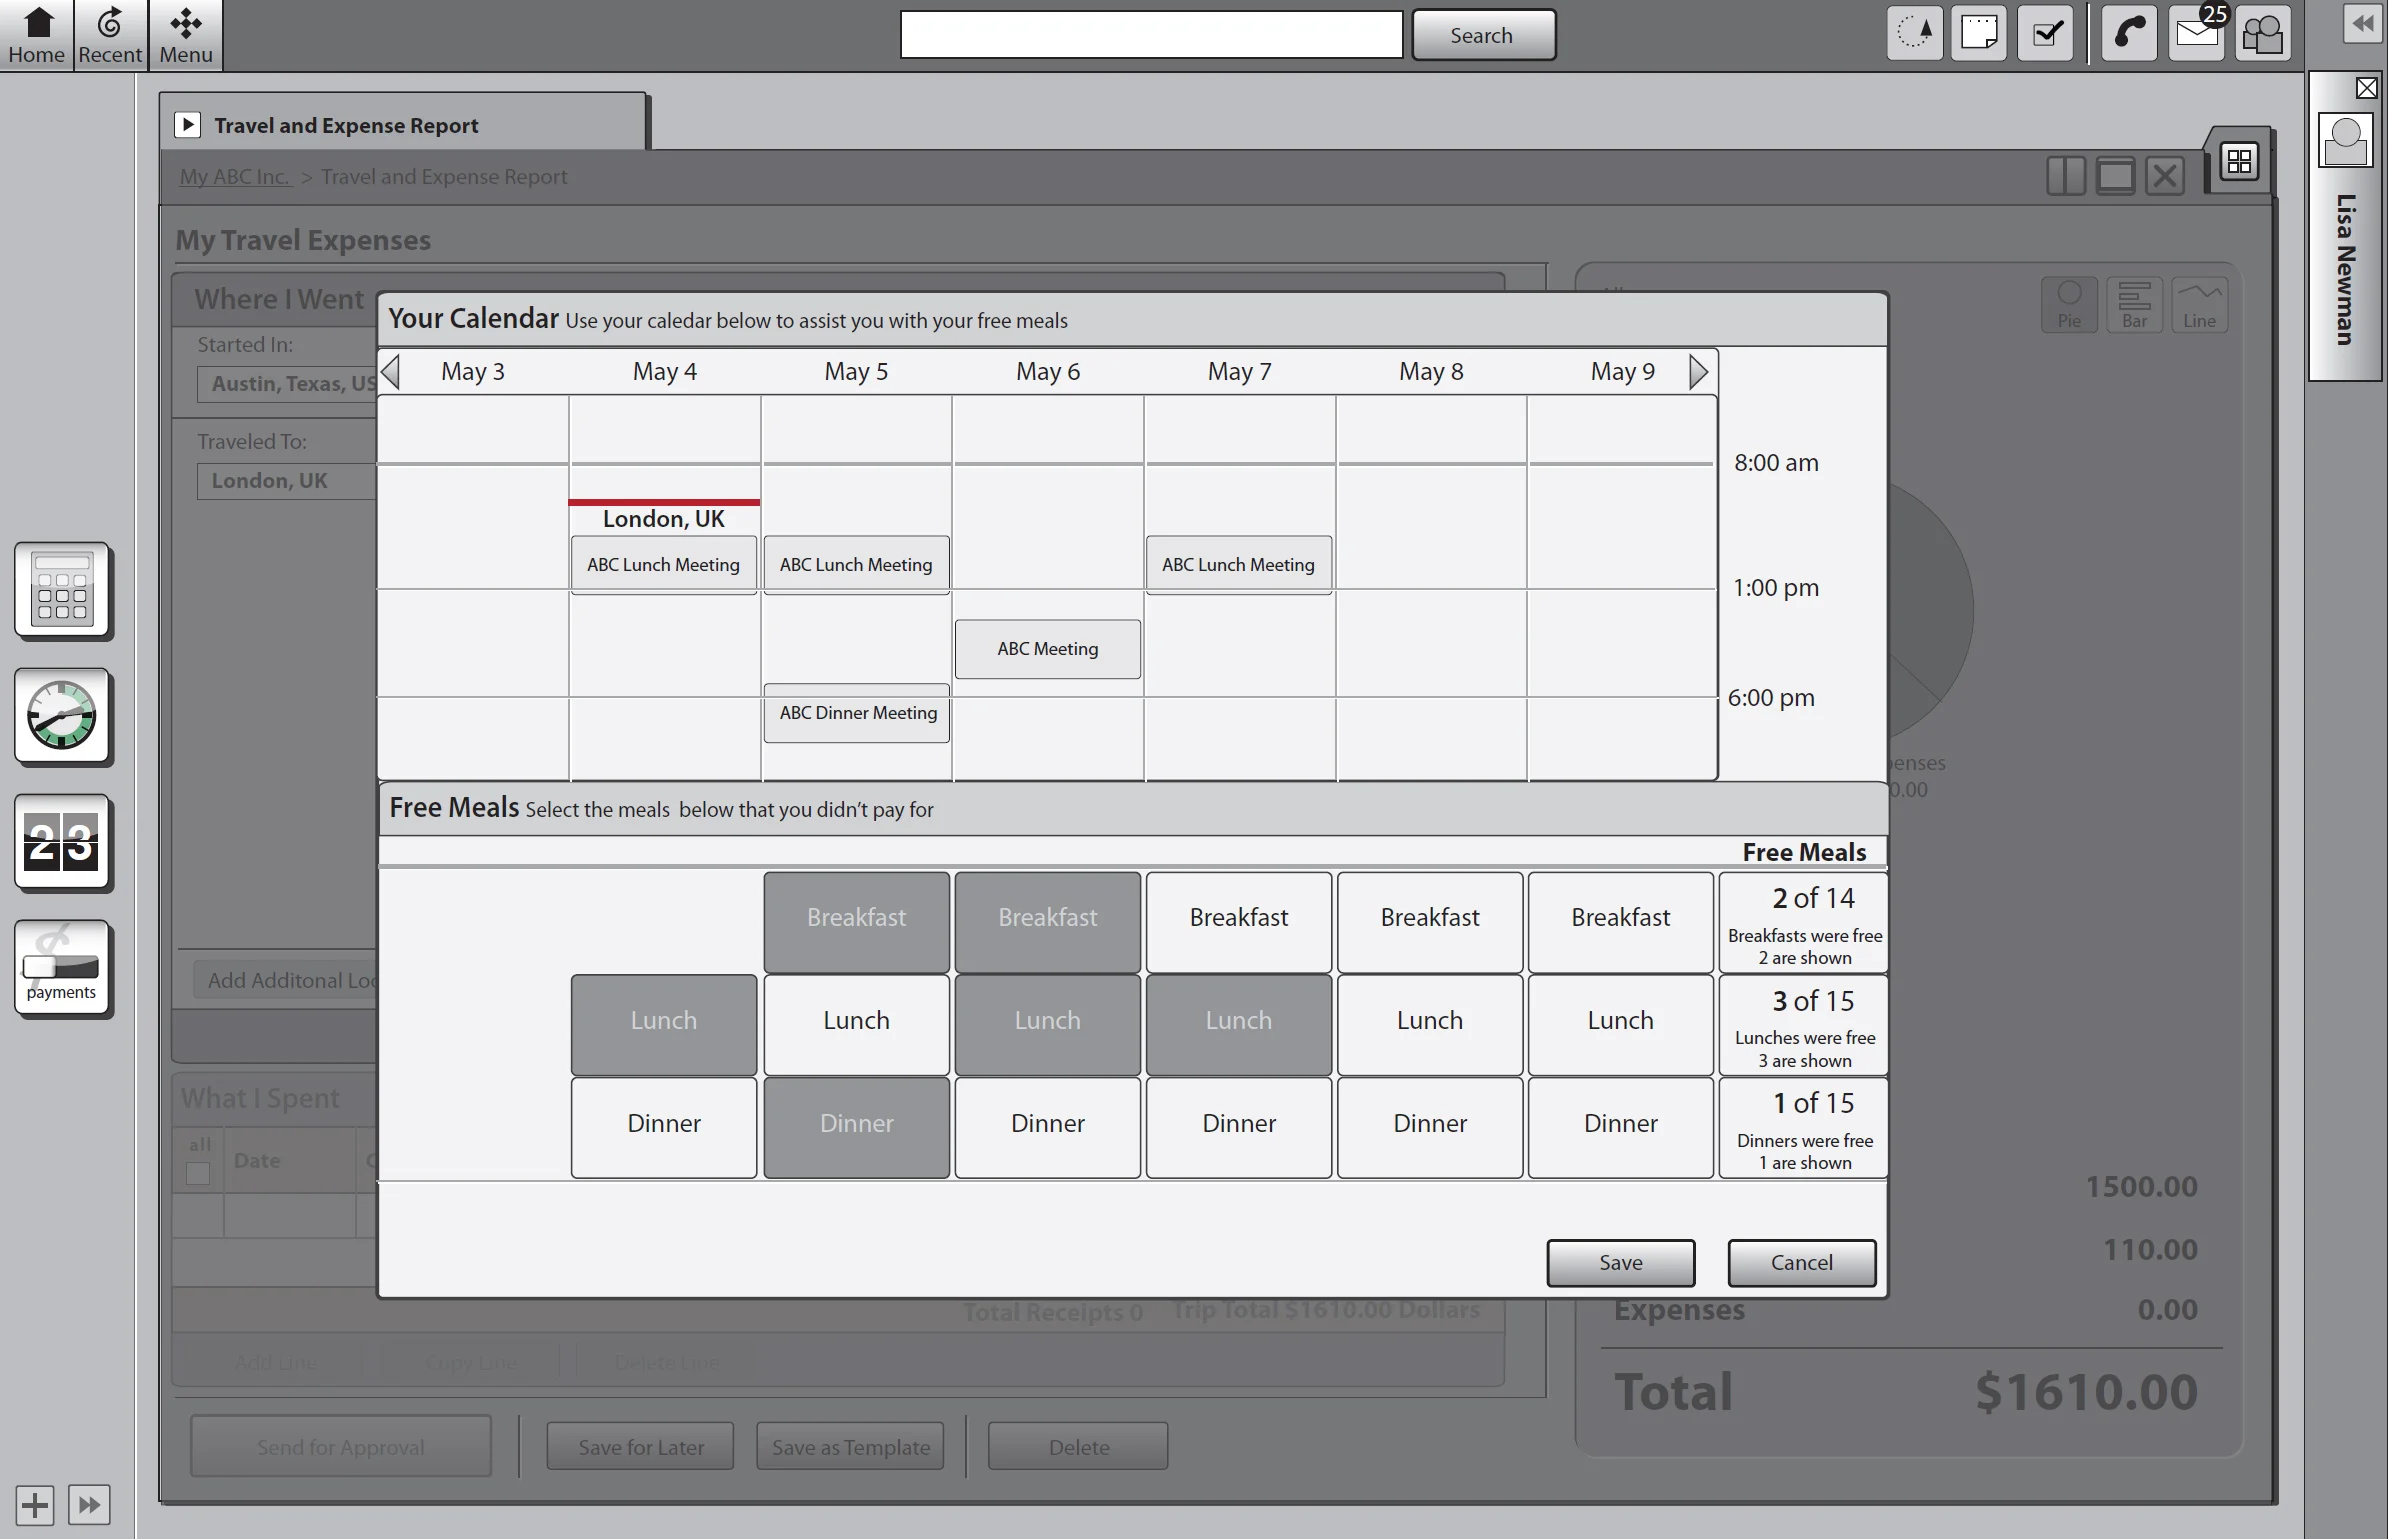2388x1539 pixels.
Task: Click the phone call icon
Action: tap(2128, 34)
